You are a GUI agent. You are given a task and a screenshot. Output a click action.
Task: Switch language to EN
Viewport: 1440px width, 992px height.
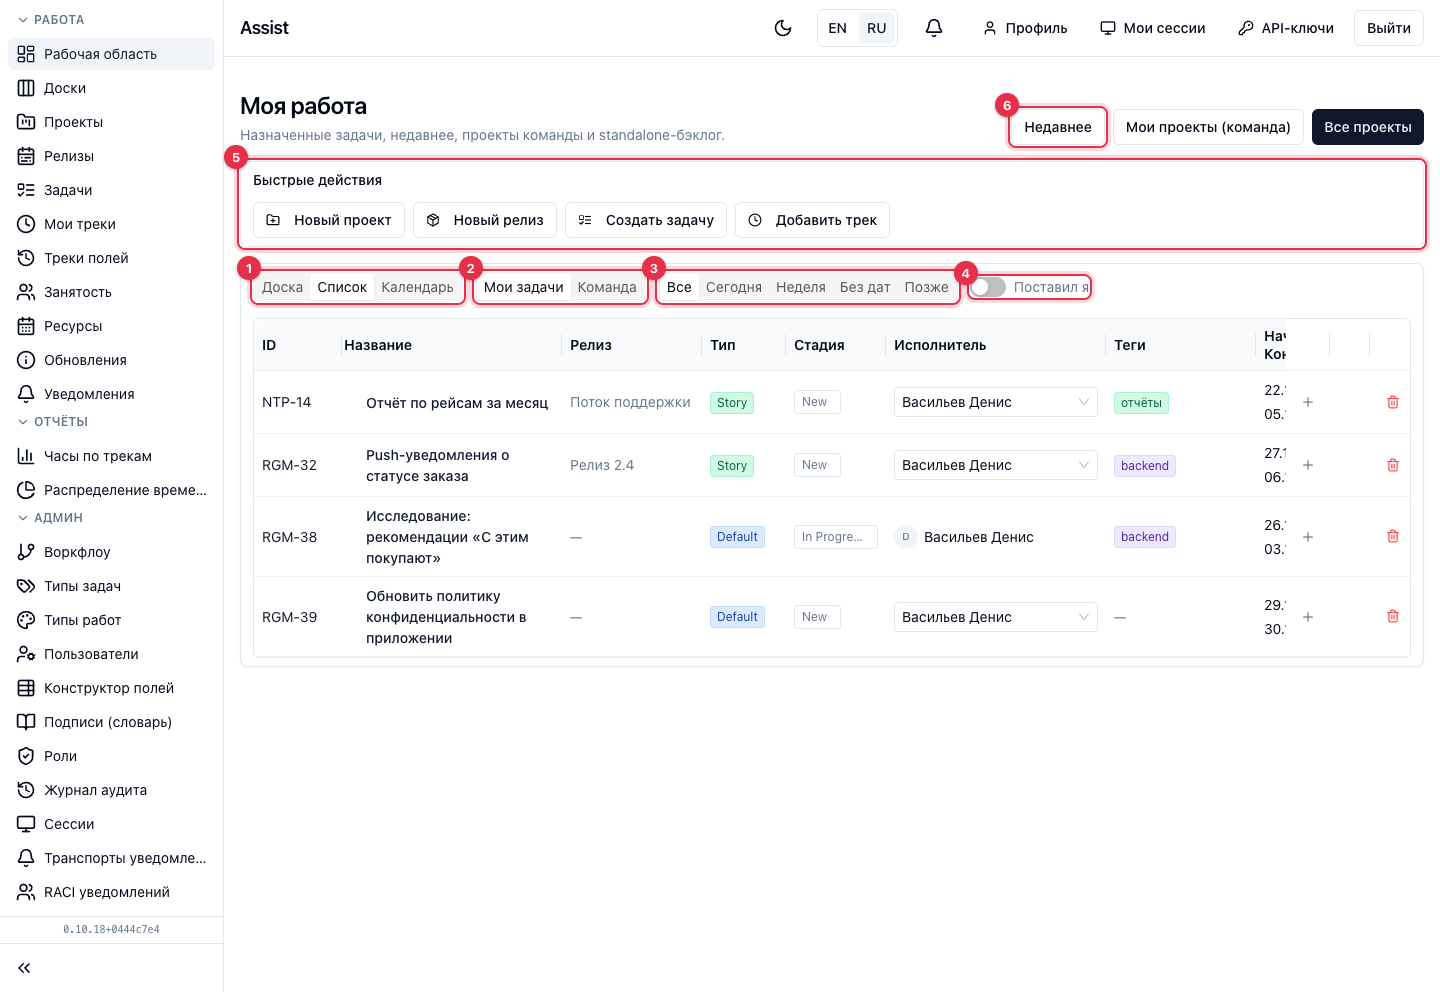pos(838,28)
